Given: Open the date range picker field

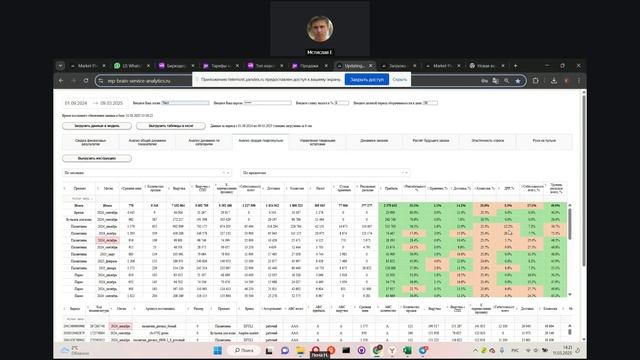Looking at the screenshot, I should click(x=94, y=103).
